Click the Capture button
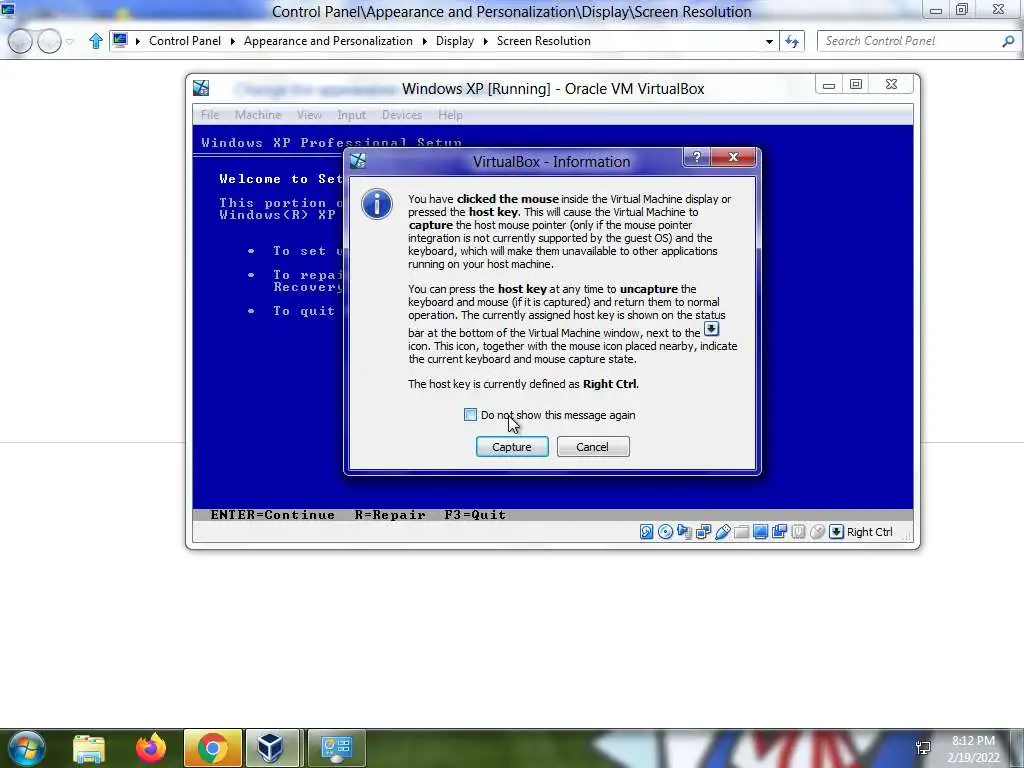The height and width of the screenshot is (768, 1024). [x=512, y=447]
